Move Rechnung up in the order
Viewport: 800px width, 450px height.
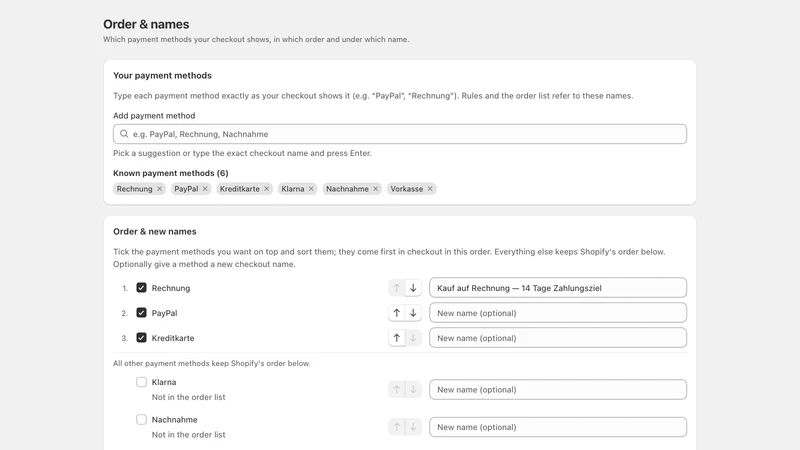[396, 288]
